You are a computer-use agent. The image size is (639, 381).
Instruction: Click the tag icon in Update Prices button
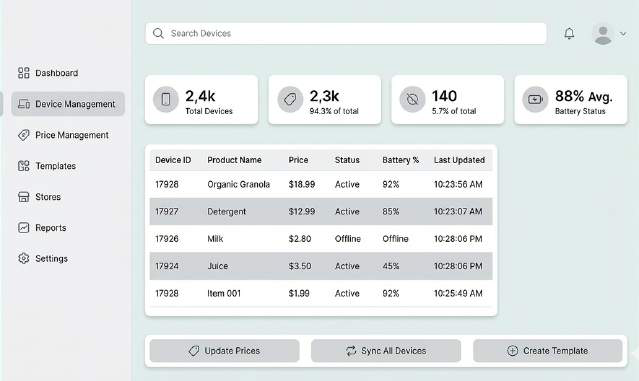click(x=194, y=351)
